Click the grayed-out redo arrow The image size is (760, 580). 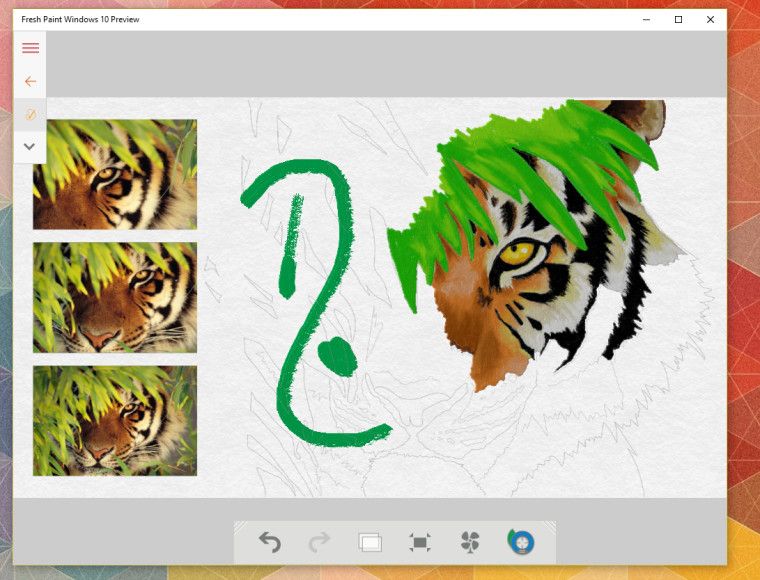tap(319, 542)
